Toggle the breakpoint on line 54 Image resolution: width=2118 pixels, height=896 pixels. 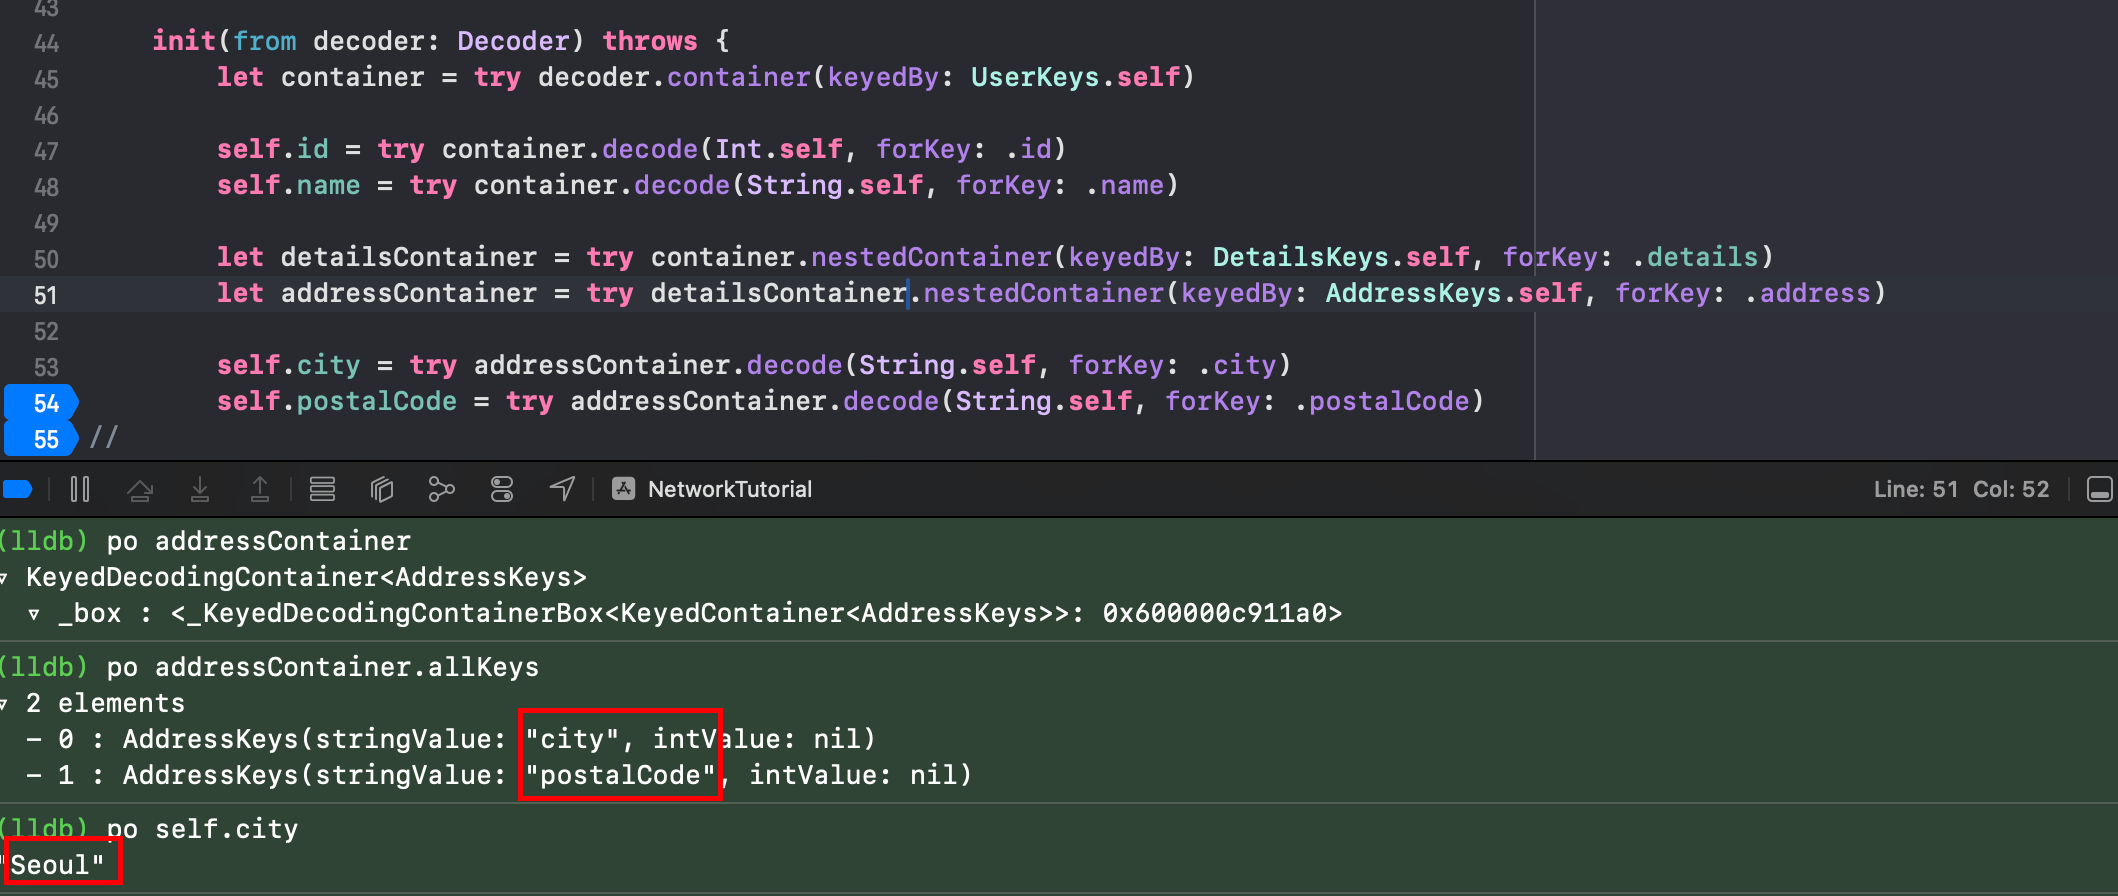click(x=42, y=403)
